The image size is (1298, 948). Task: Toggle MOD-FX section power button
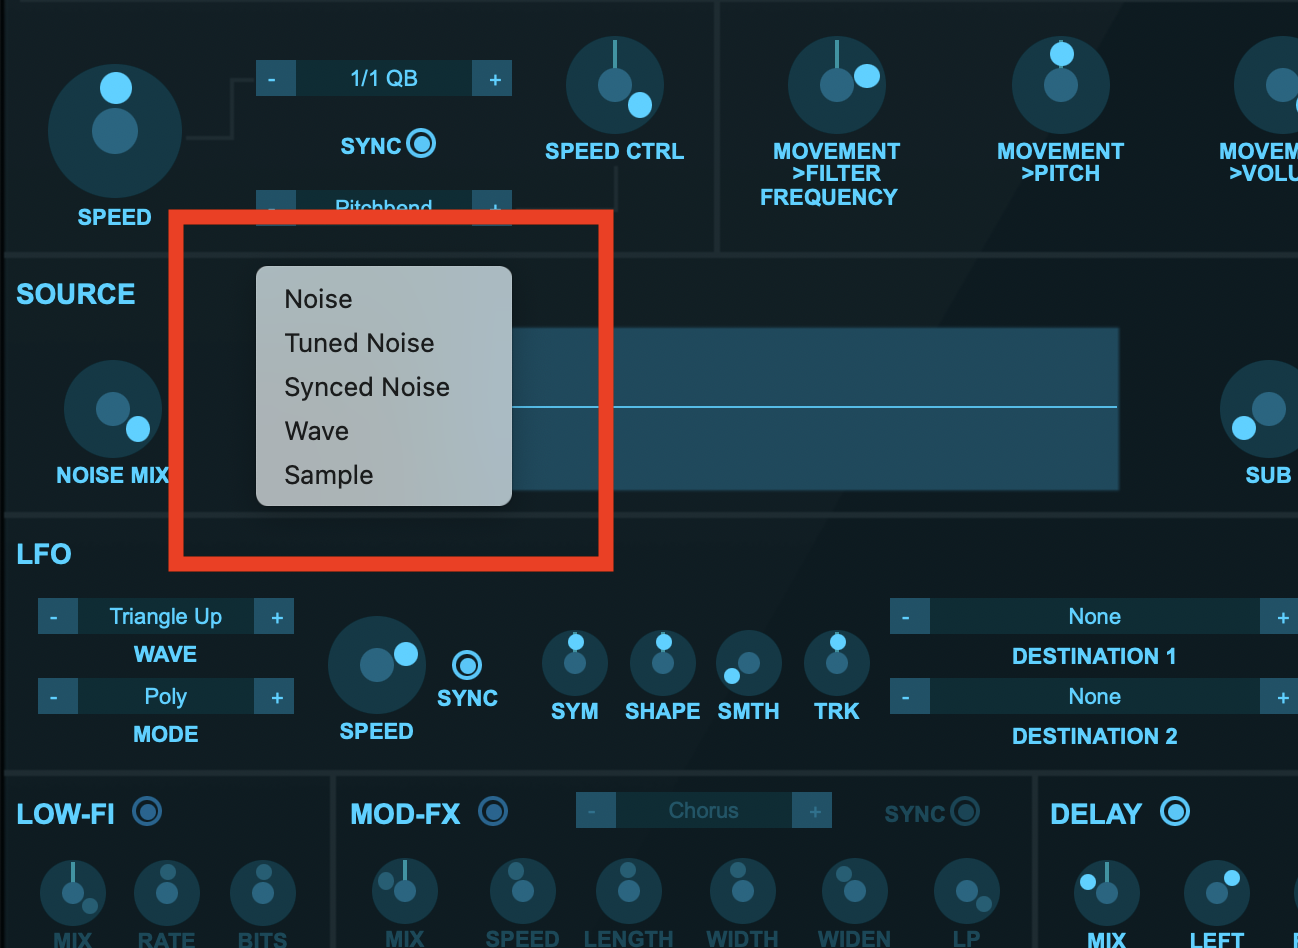(493, 811)
